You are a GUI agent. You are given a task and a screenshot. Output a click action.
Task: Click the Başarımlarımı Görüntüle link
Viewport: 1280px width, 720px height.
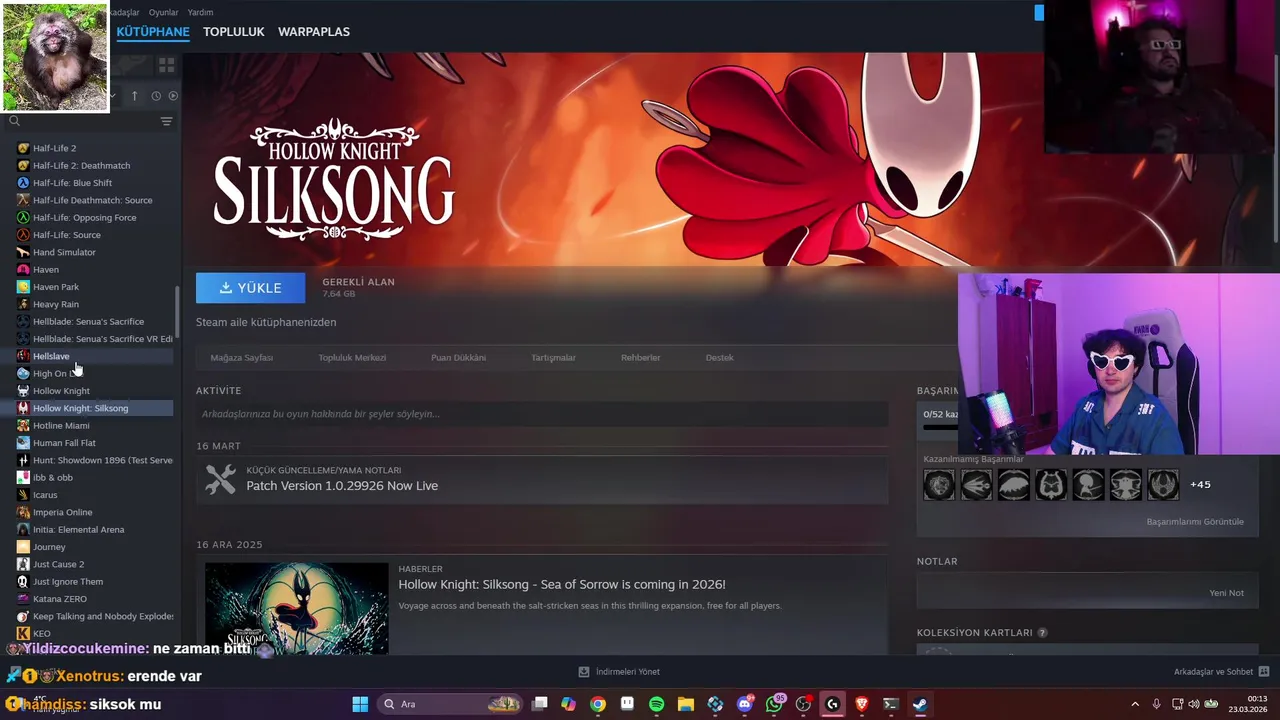[1195, 522]
